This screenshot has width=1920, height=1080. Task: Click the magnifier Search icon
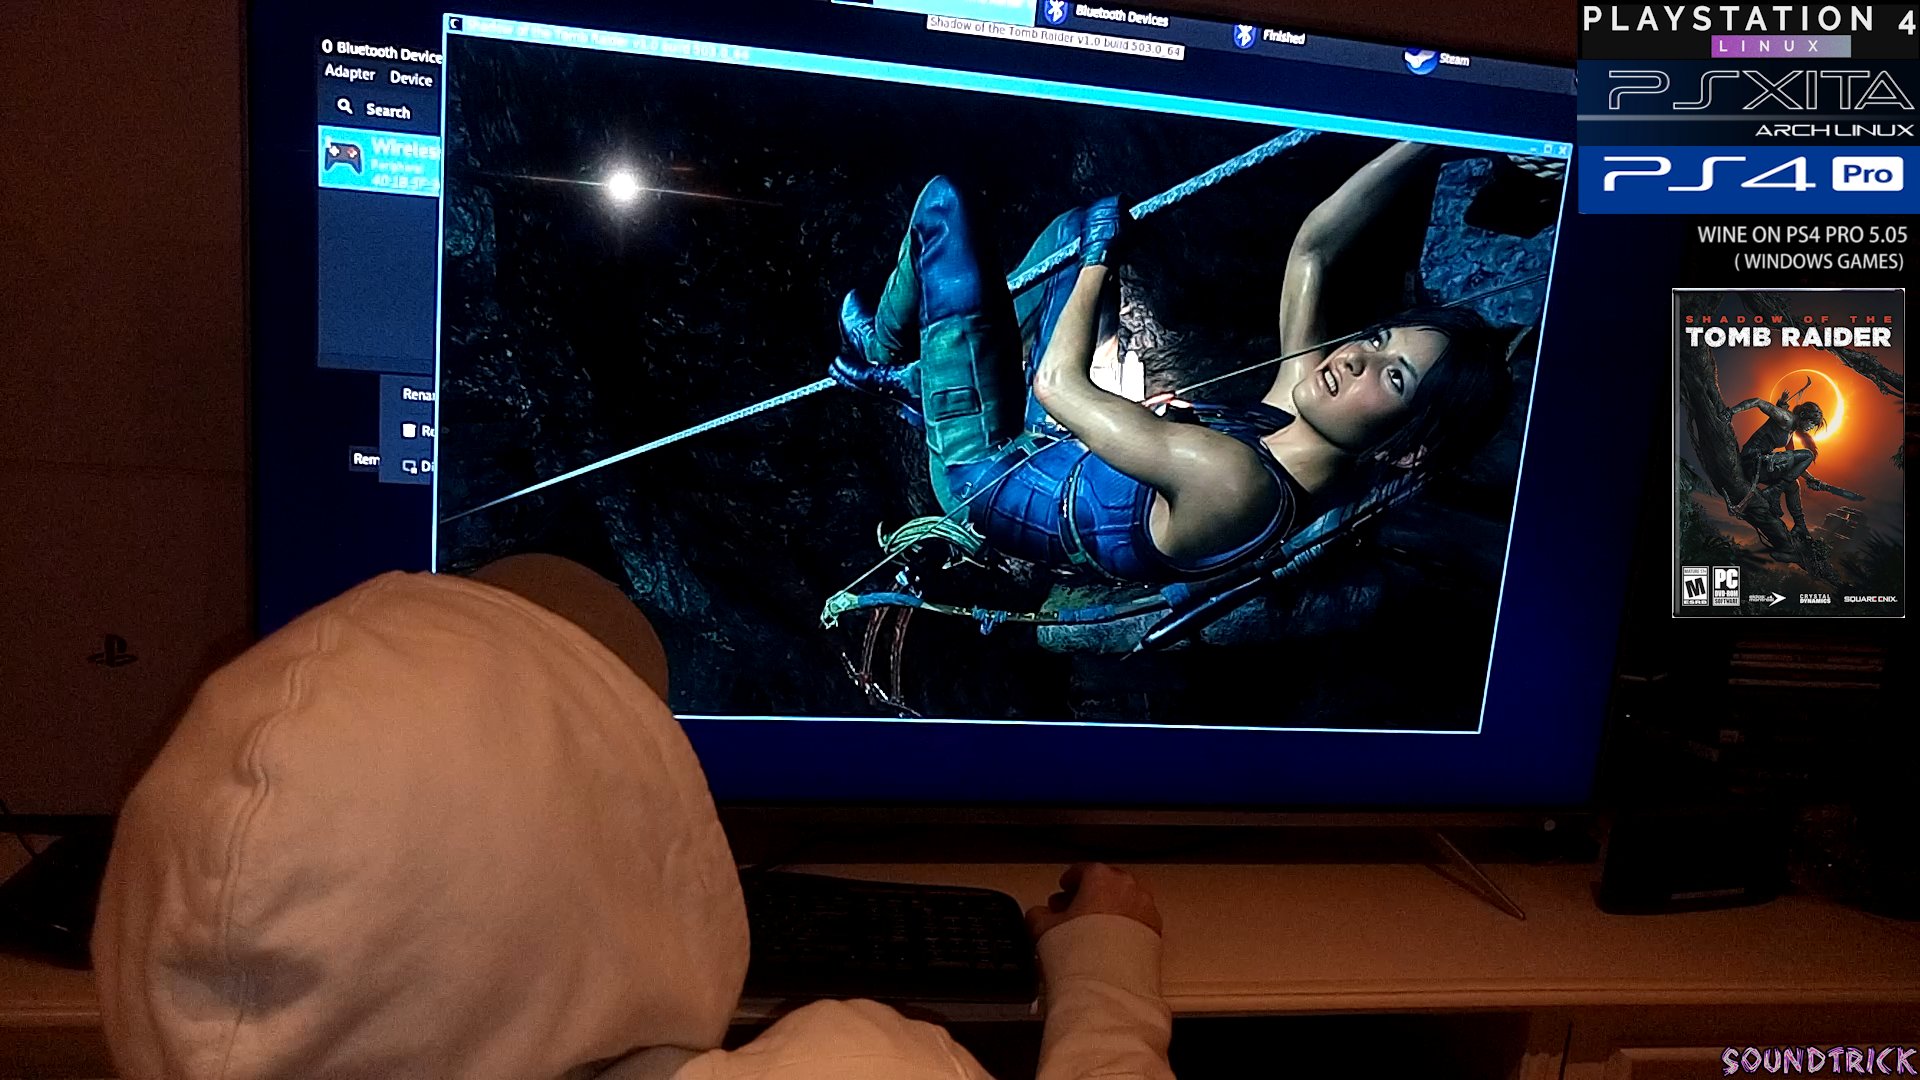pyautogui.click(x=345, y=106)
